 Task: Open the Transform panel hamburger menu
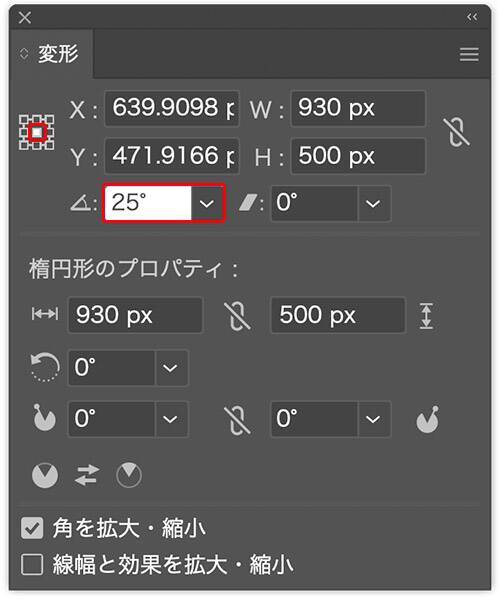click(469, 54)
